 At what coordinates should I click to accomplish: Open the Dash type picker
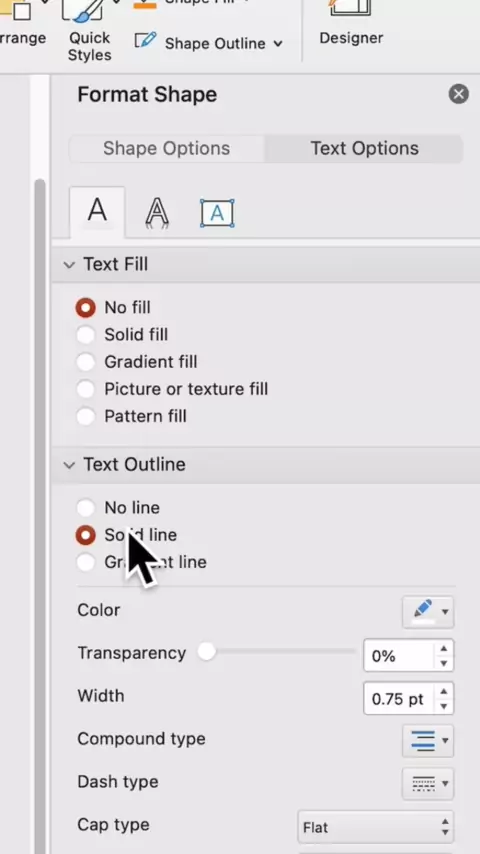pos(428,784)
